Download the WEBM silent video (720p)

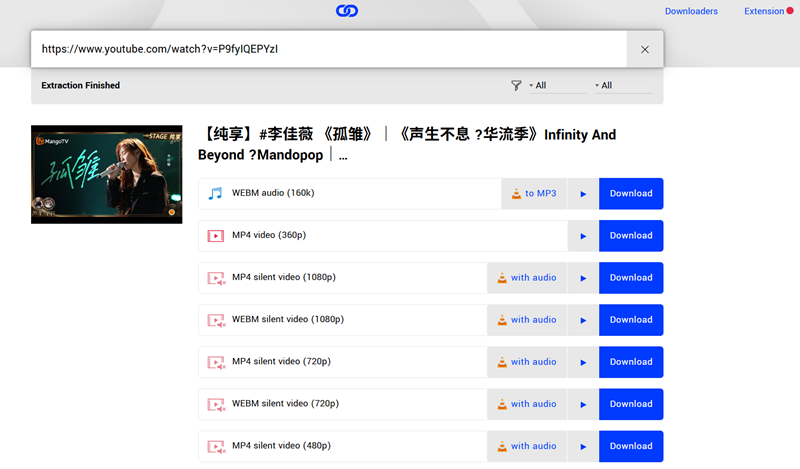click(631, 404)
